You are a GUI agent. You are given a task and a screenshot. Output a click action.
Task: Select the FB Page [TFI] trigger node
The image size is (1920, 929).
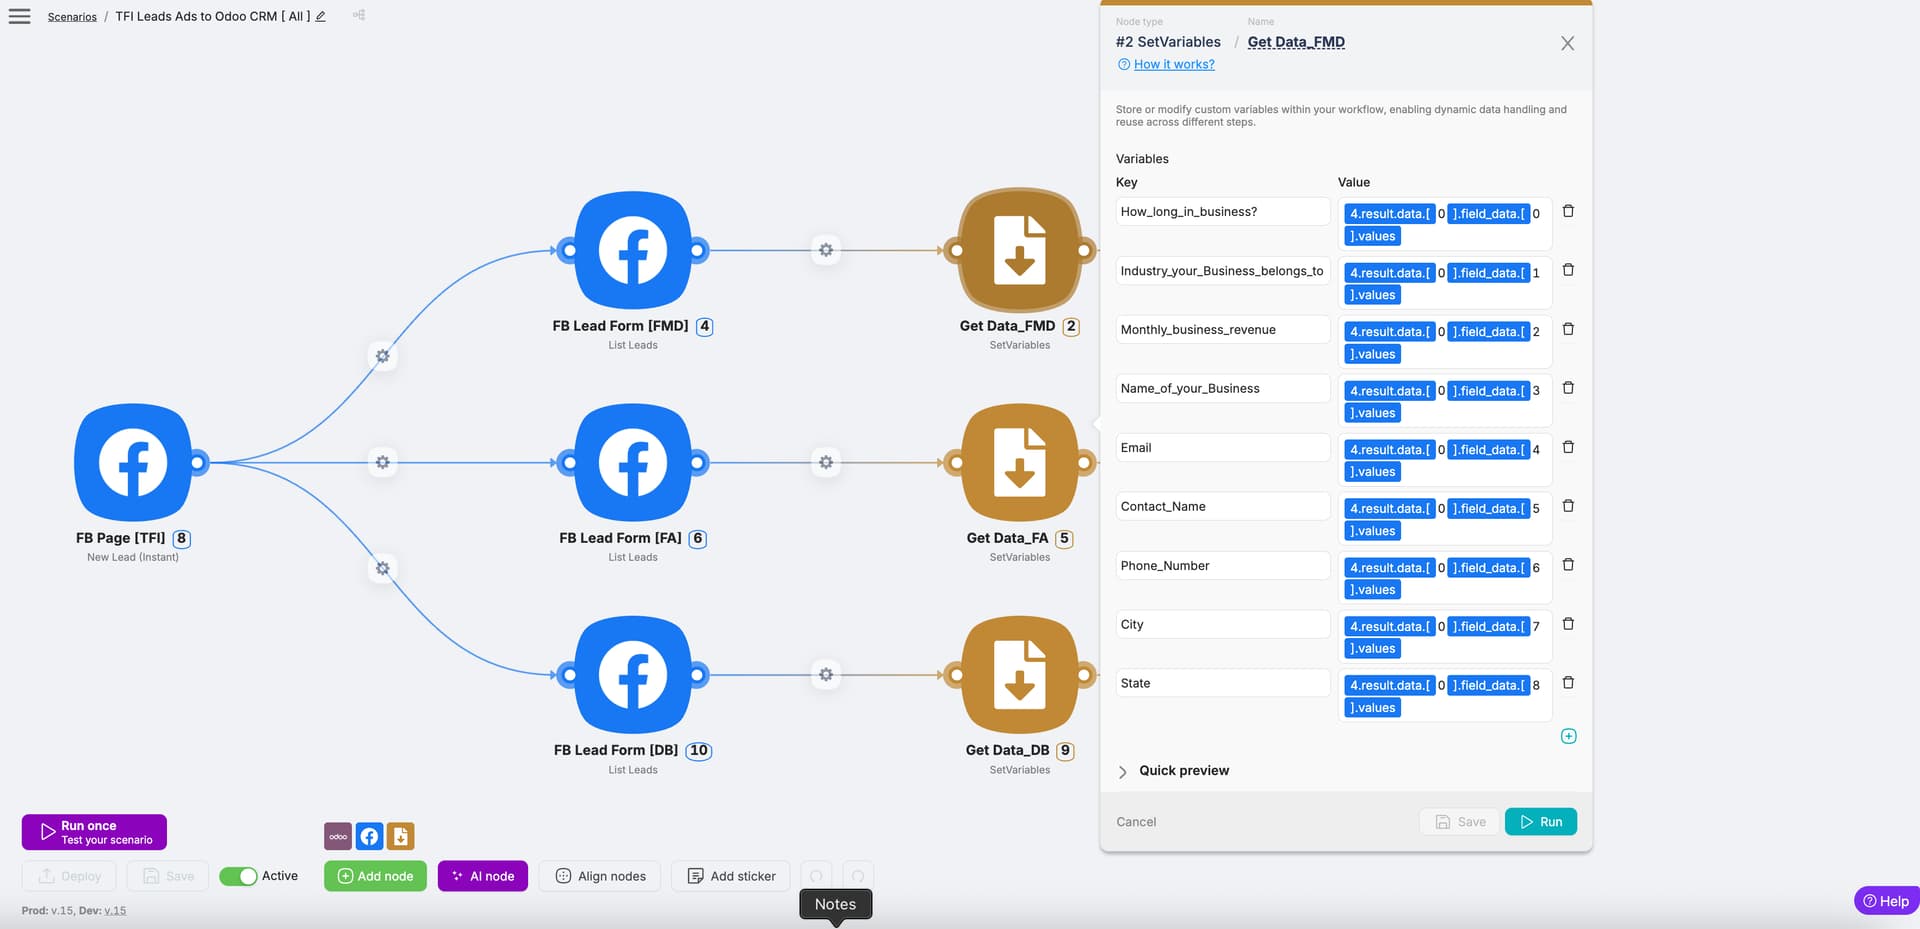point(133,463)
